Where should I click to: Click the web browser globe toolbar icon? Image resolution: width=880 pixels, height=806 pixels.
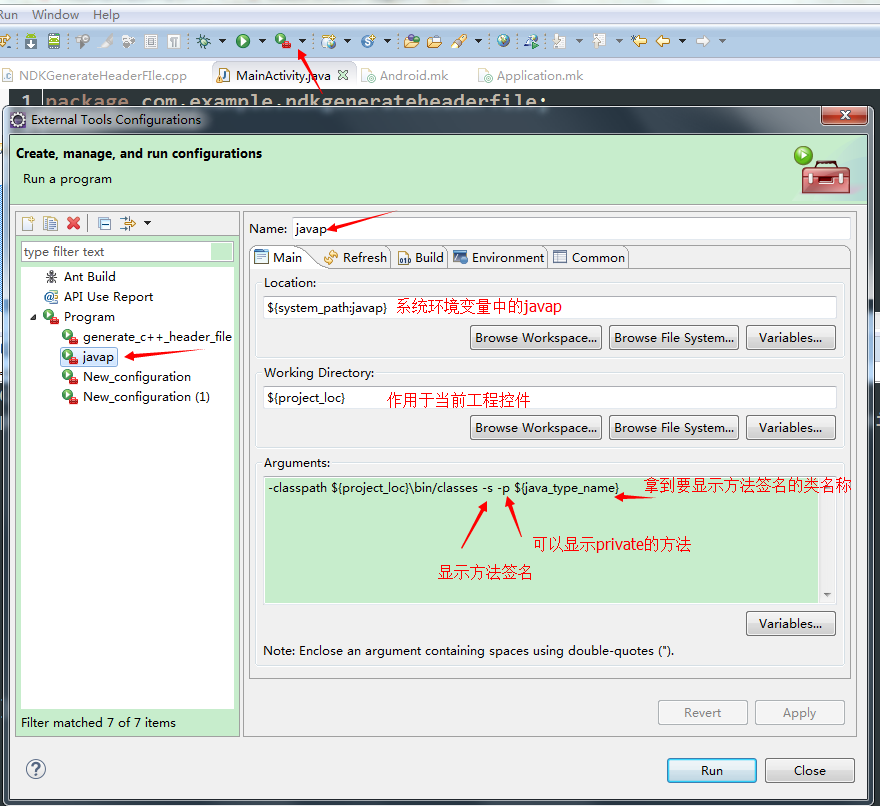[x=503, y=40]
